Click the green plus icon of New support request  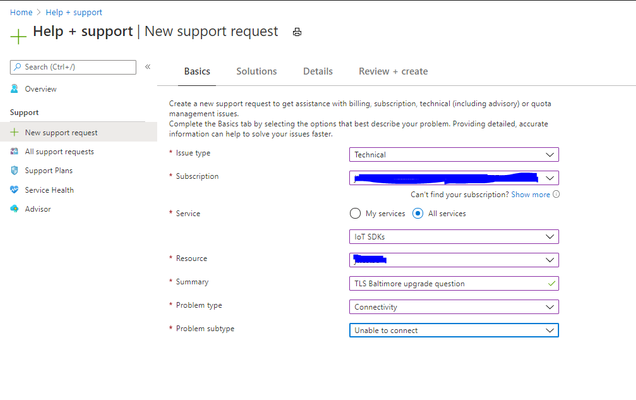(x=15, y=132)
